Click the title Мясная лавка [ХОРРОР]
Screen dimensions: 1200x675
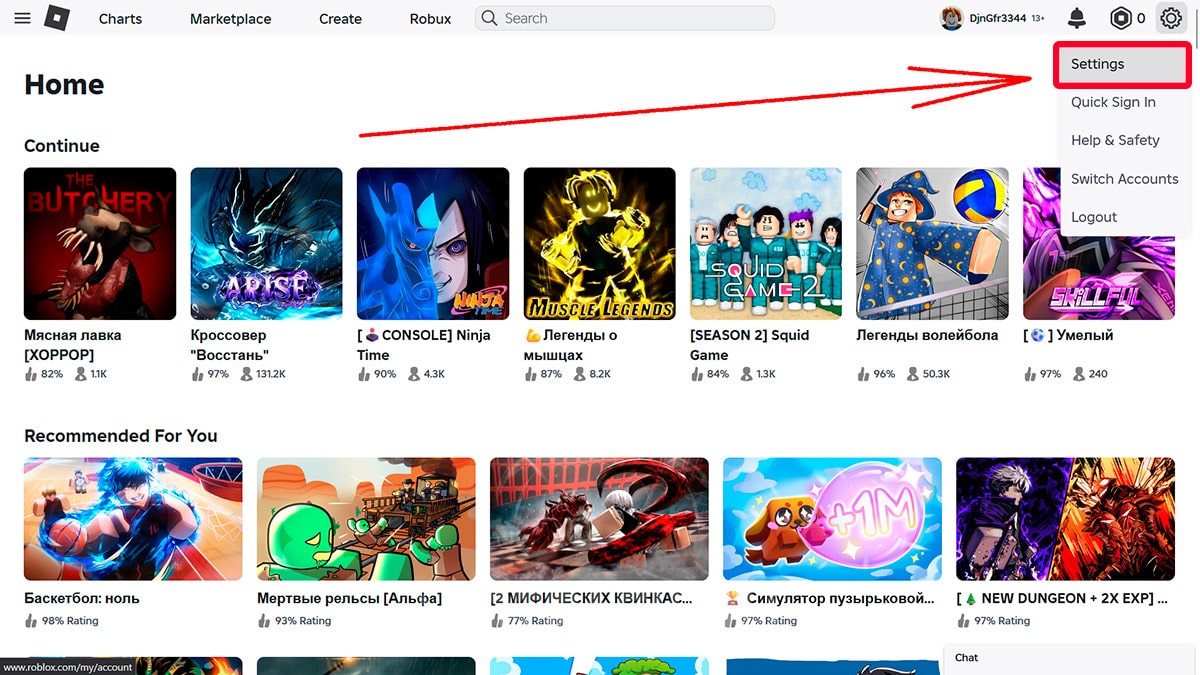(73, 345)
